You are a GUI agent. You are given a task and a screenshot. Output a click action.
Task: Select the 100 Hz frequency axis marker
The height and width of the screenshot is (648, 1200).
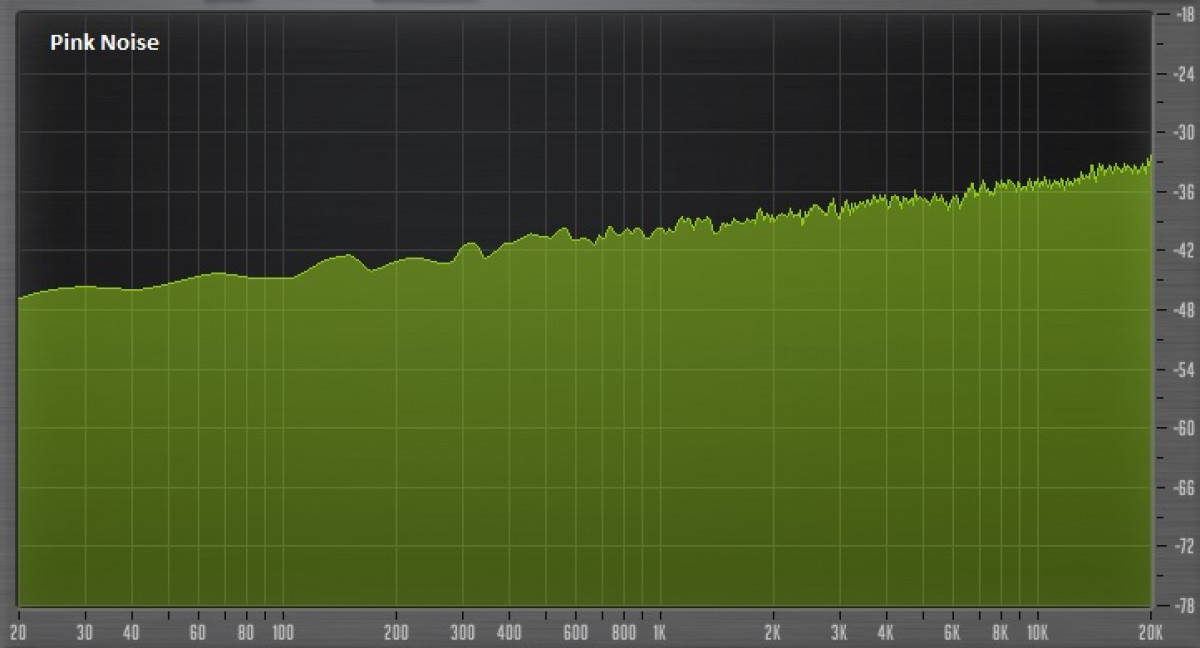pyautogui.click(x=282, y=632)
